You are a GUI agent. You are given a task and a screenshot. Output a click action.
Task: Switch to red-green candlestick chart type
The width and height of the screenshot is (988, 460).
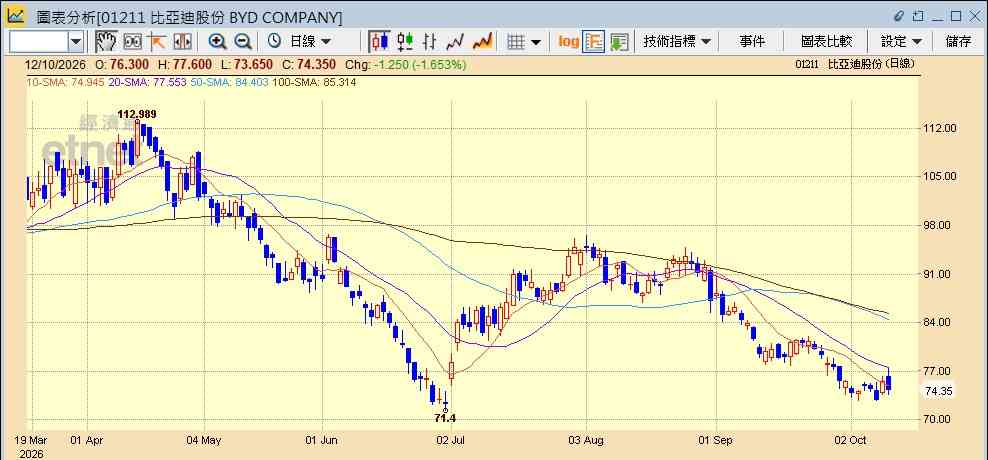pos(405,42)
